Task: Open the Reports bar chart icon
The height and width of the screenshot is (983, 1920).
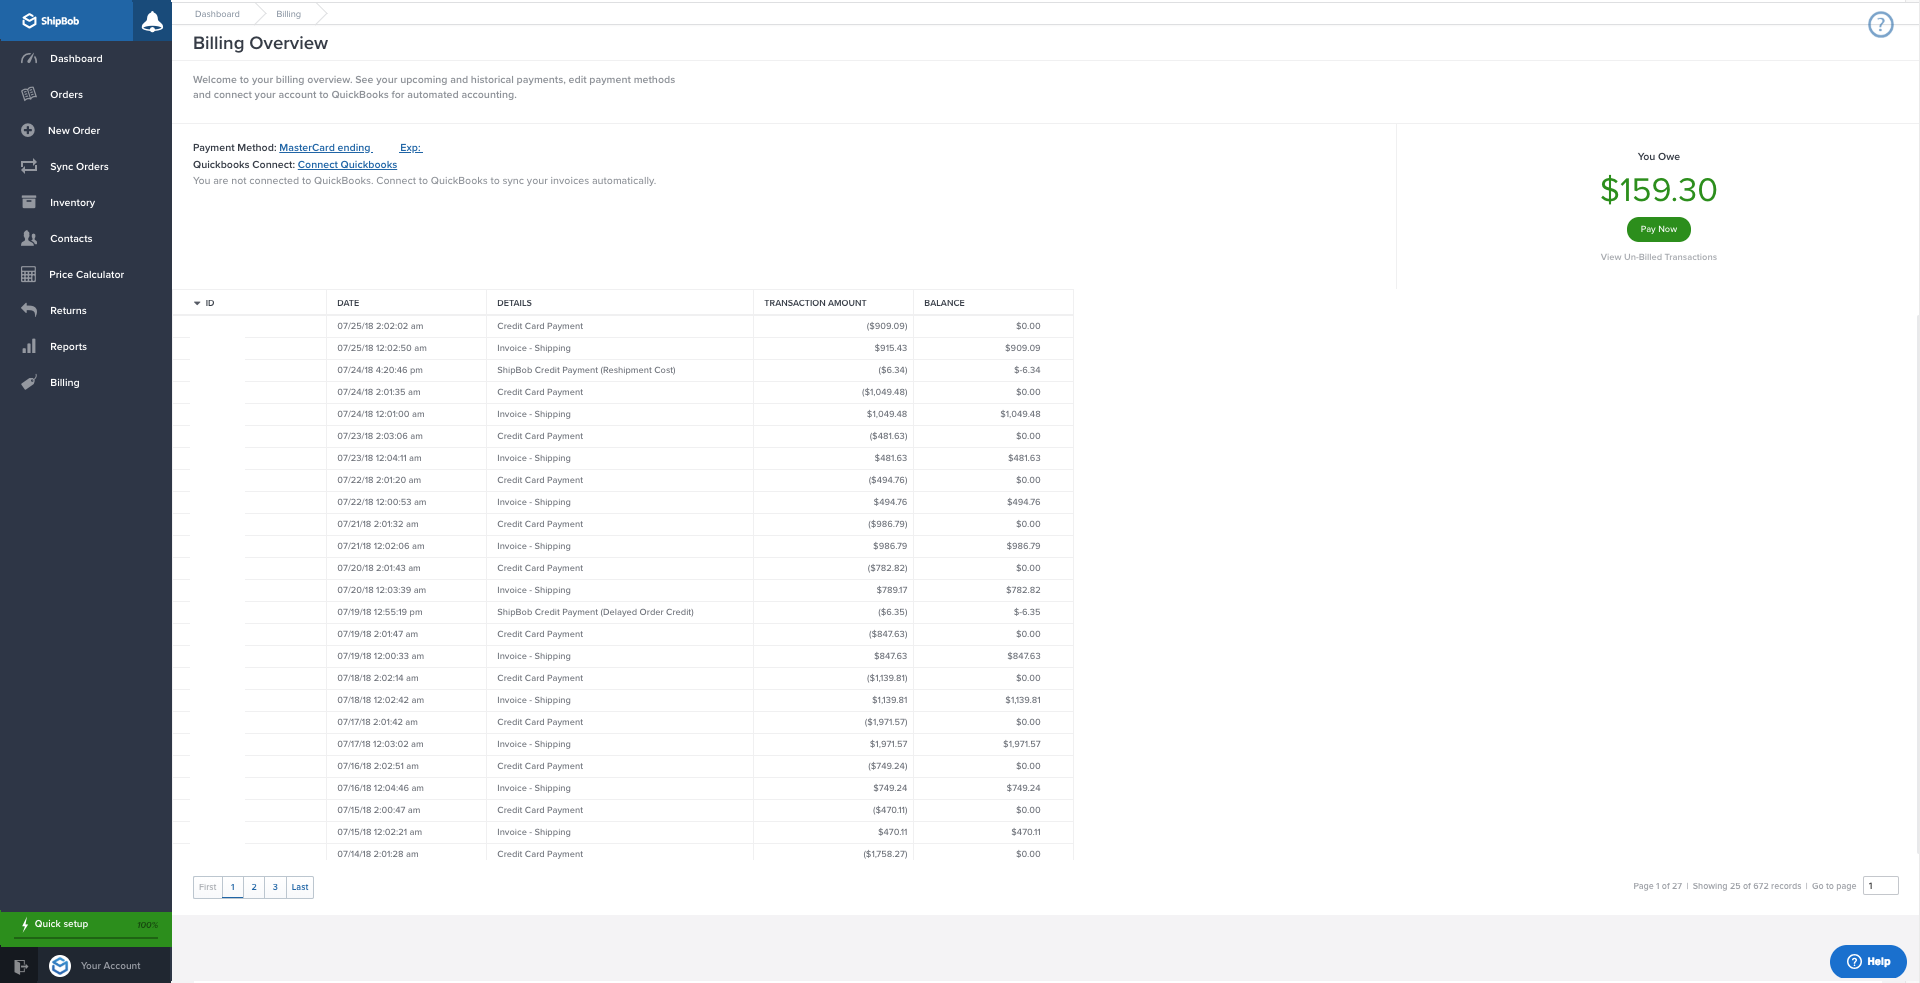Action: click(x=29, y=347)
